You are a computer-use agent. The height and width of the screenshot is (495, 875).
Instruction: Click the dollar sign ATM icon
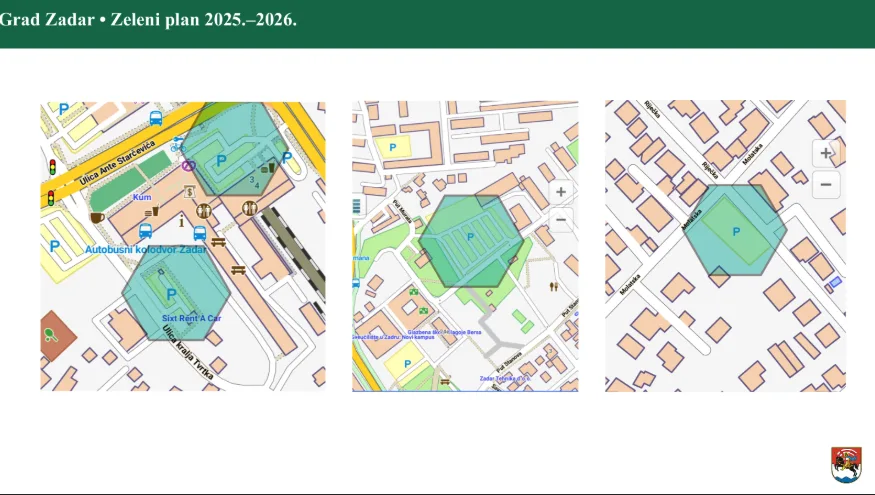click(x=189, y=191)
